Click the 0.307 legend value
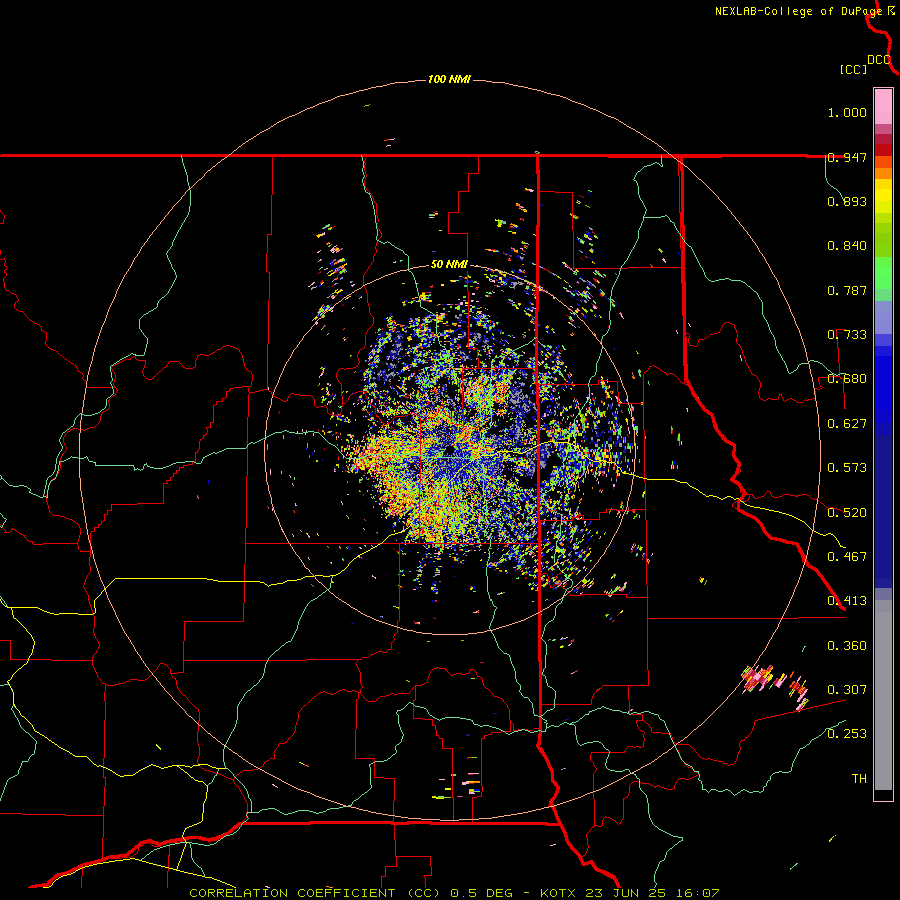Viewport: 900px width, 900px height. click(847, 689)
